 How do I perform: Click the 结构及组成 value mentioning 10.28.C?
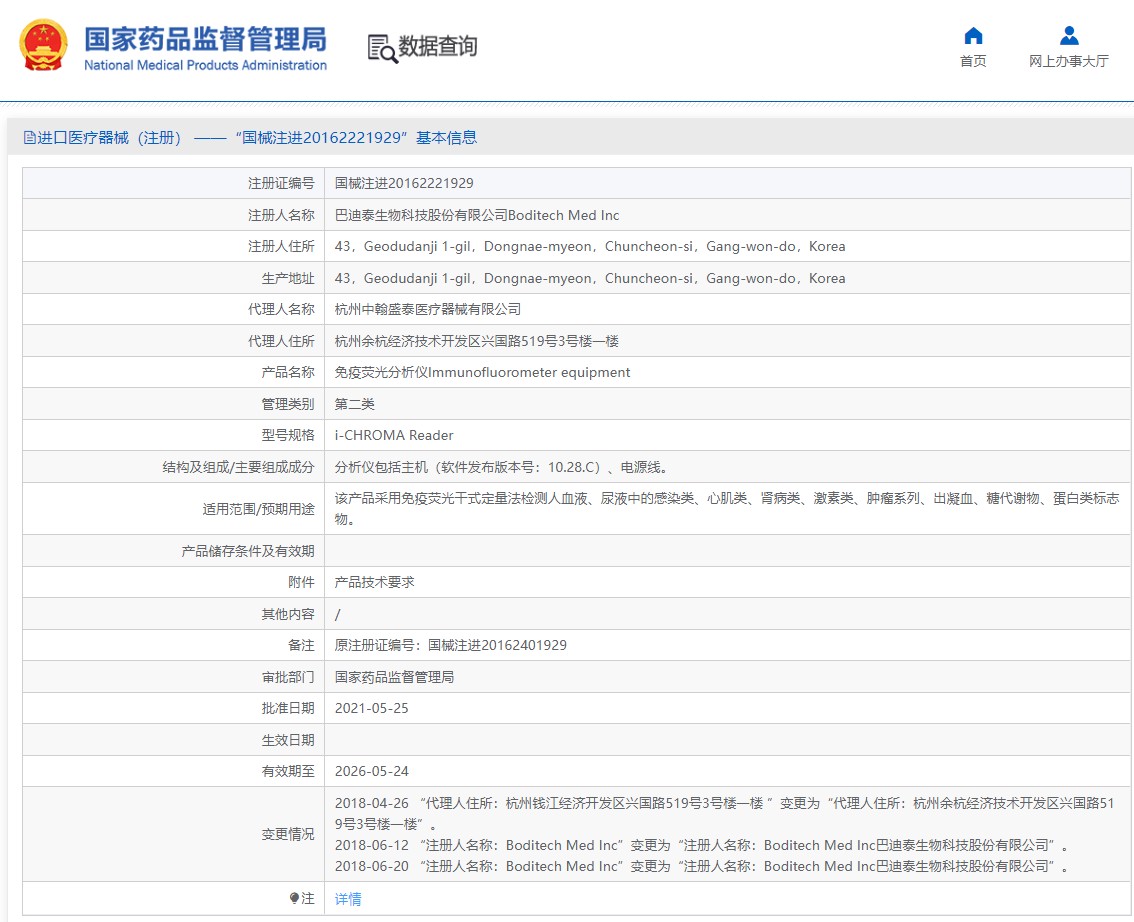(503, 467)
